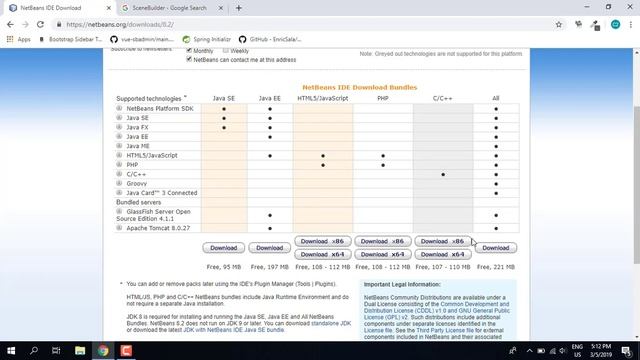Expand the NetBeans Platform SDK row
Screen dimensions: 640x360
coord(119,108)
